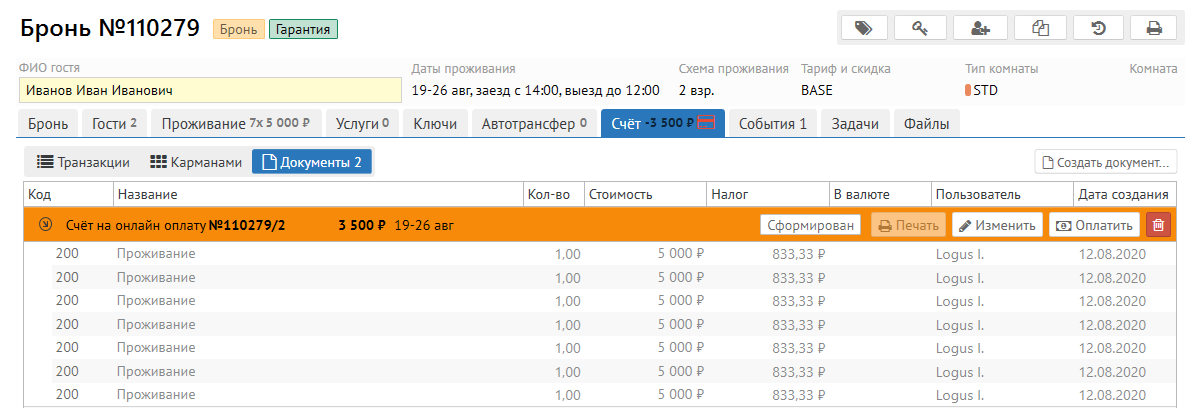
Task: Select the Счёт tab
Action: coord(663,124)
